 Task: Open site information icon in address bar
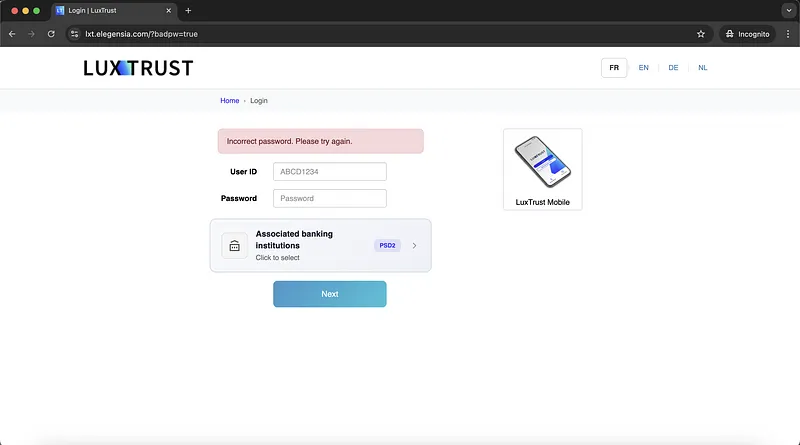74,34
